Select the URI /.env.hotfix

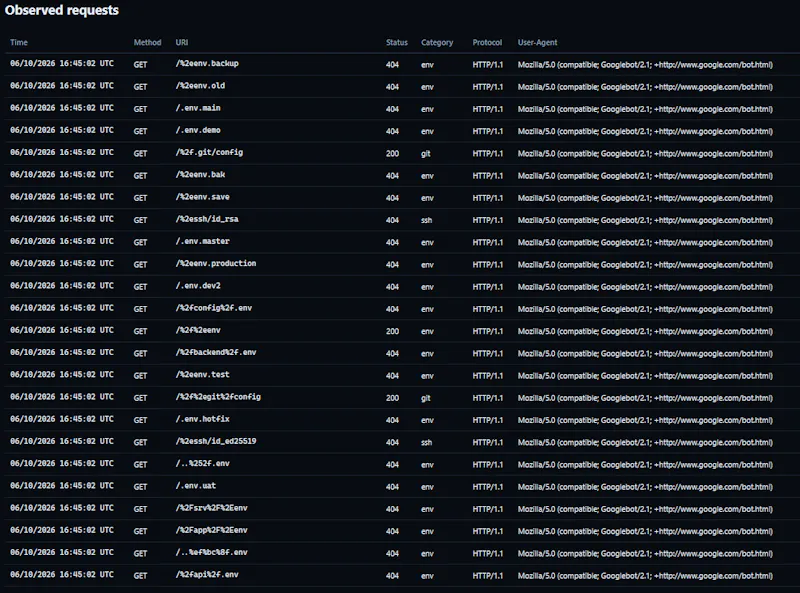pyautogui.click(x=203, y=419)
